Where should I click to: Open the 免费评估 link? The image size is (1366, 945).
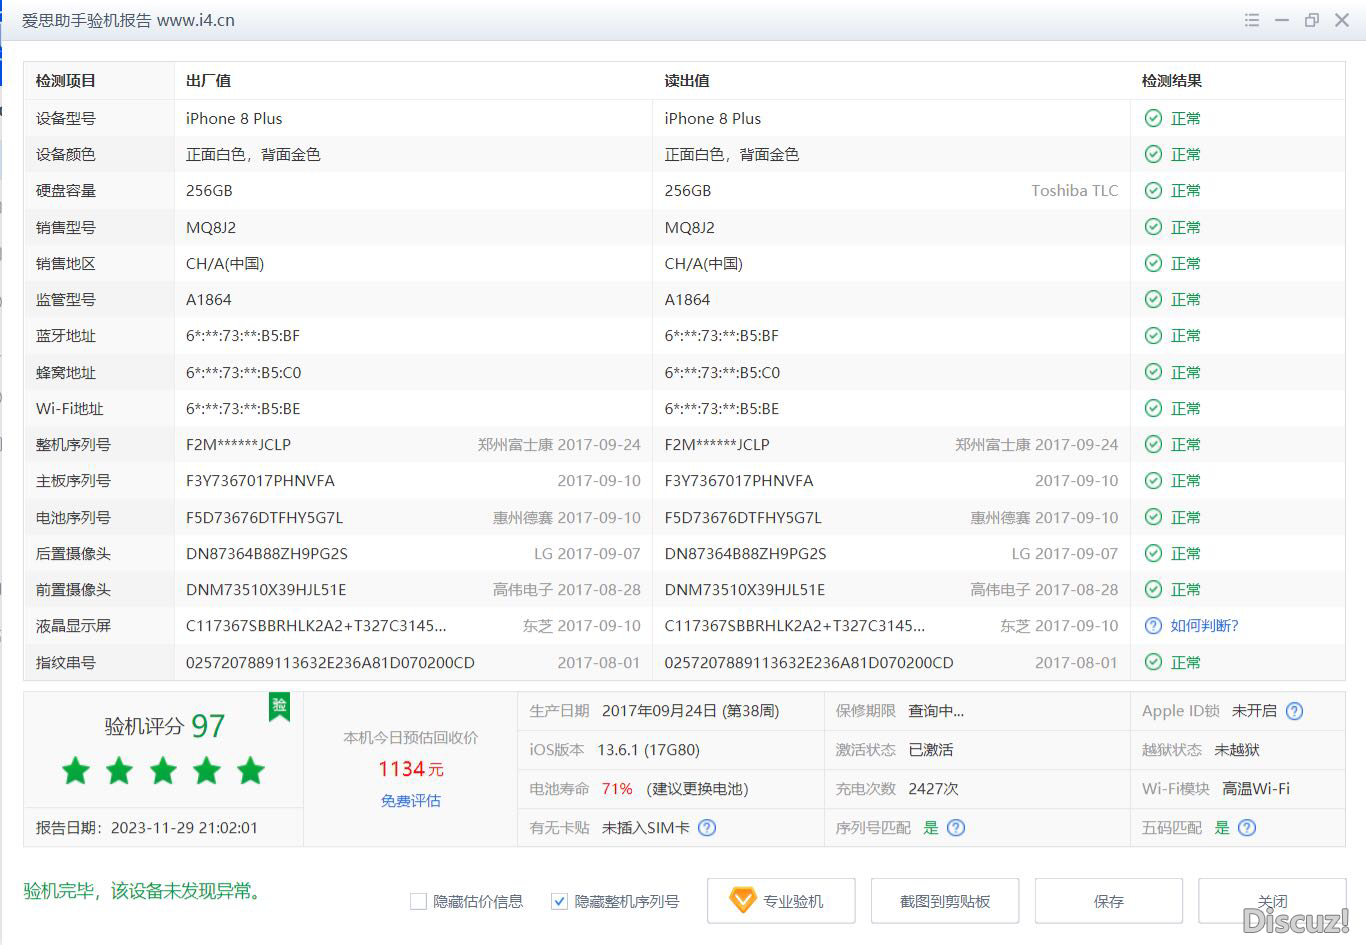(411, 800)
